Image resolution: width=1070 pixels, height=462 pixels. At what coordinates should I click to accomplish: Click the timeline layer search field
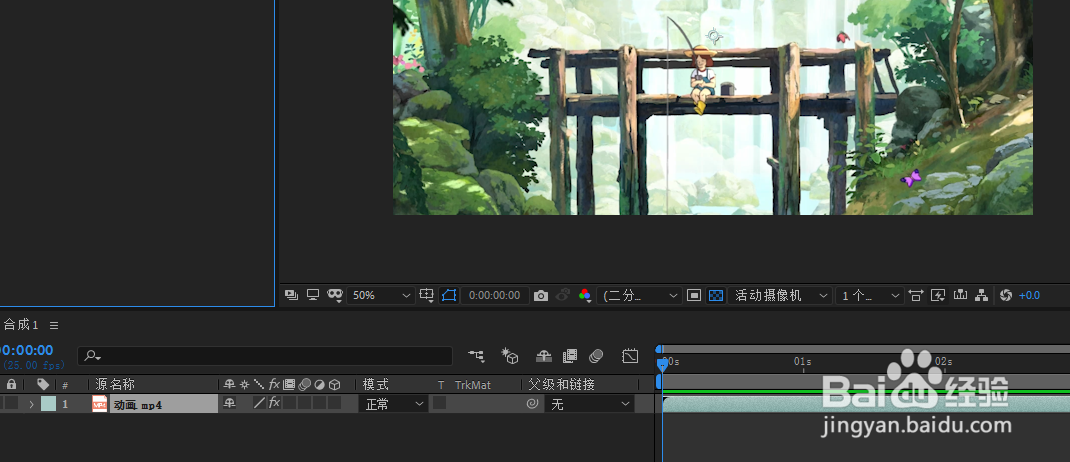(265, 356)
